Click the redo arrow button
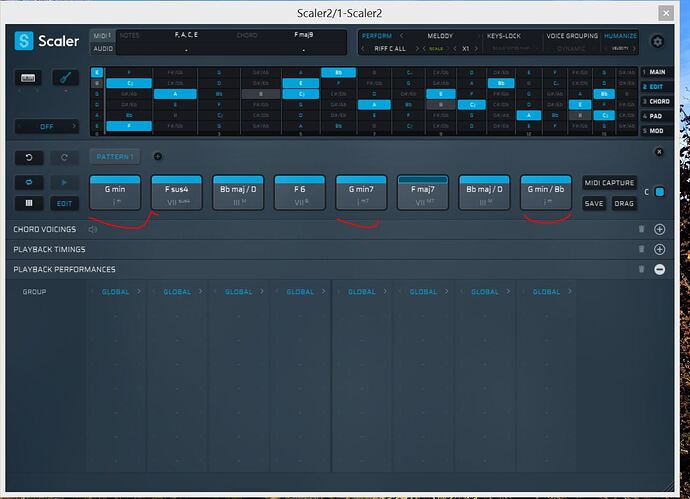Image resolution: width=690 pixels, height=499 pixels. click(64, 158)
